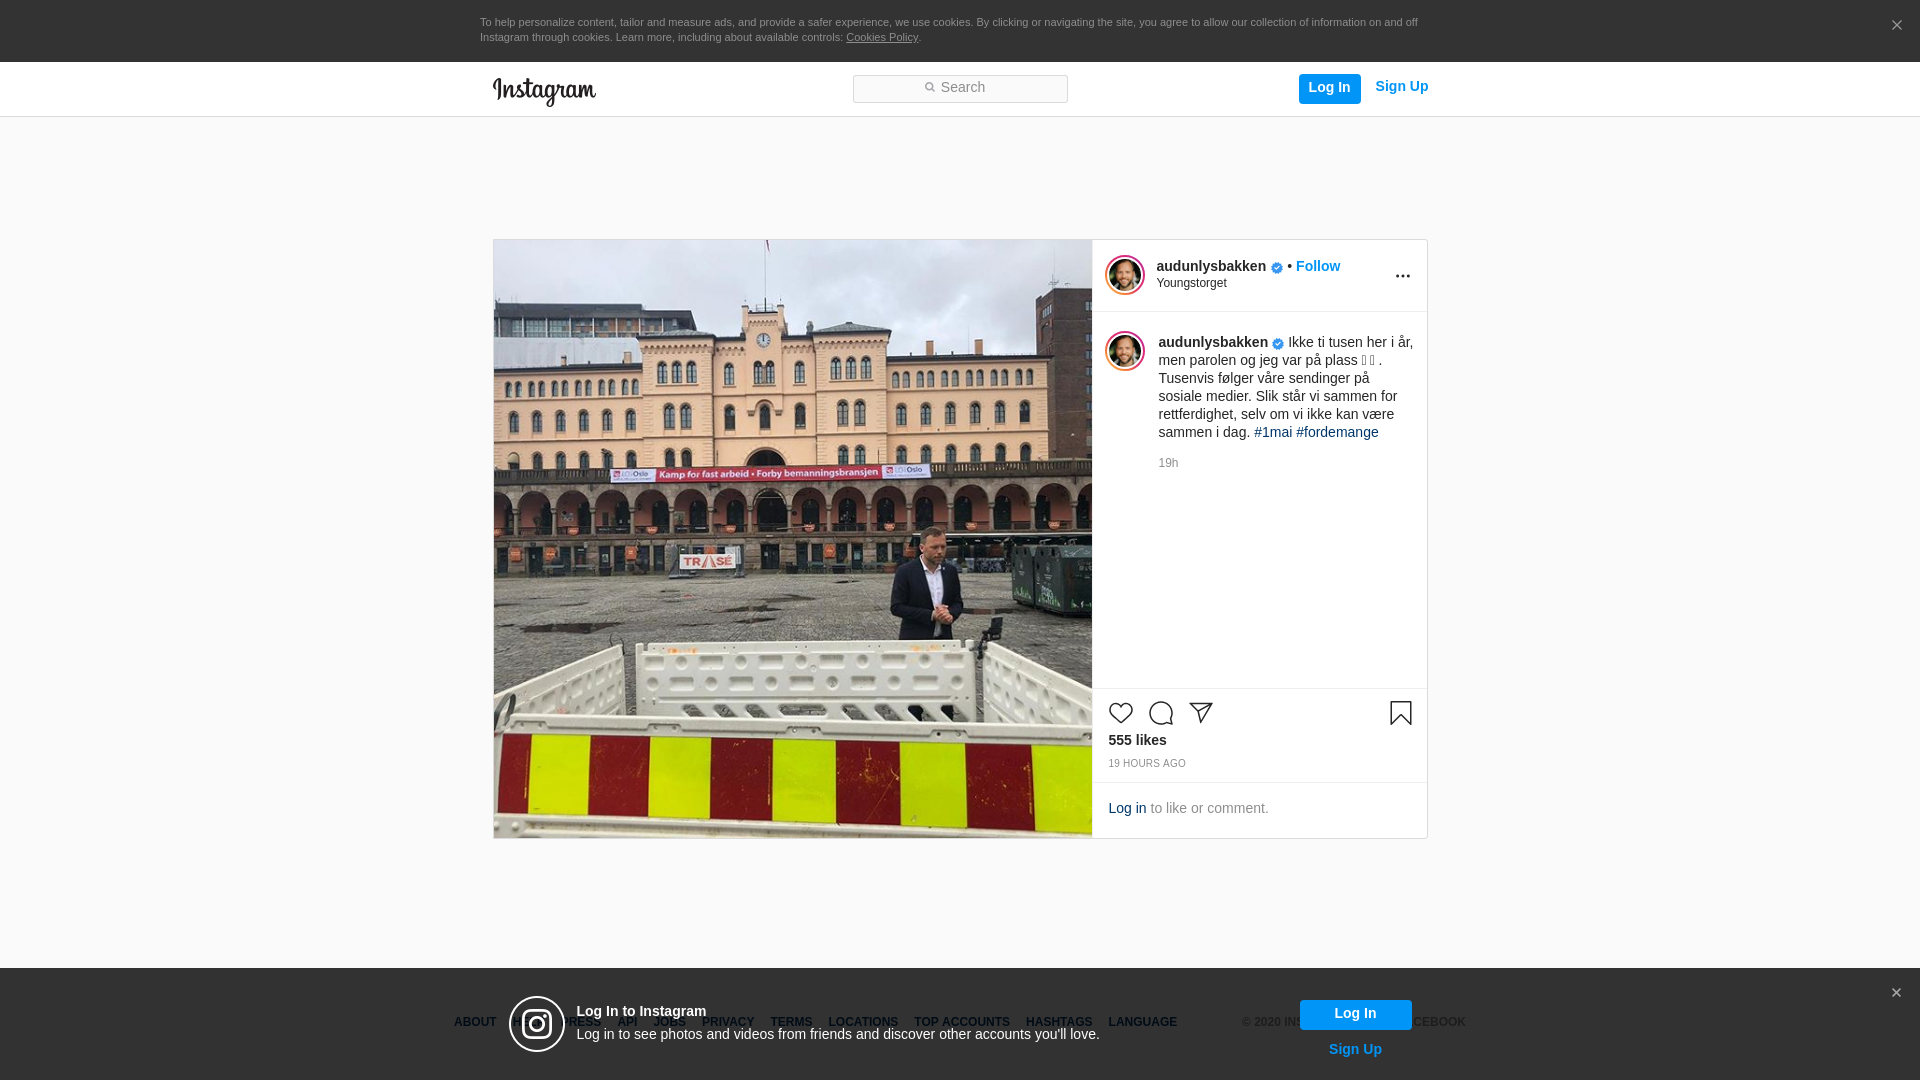Like the post with heart icon
The width and height of the screenshot is (1920, 1080).
point(1120,713)
